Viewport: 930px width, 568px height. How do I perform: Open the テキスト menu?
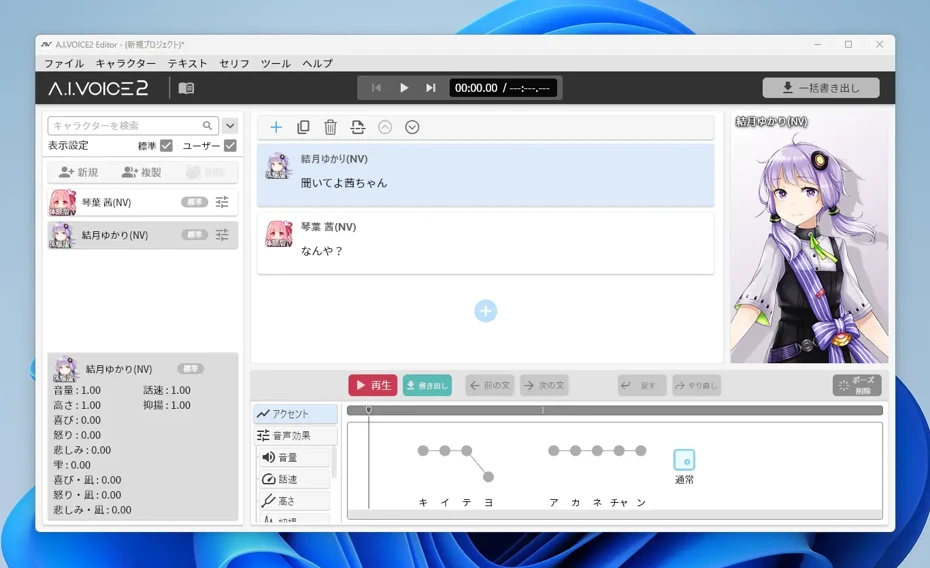tap(187, 63)
